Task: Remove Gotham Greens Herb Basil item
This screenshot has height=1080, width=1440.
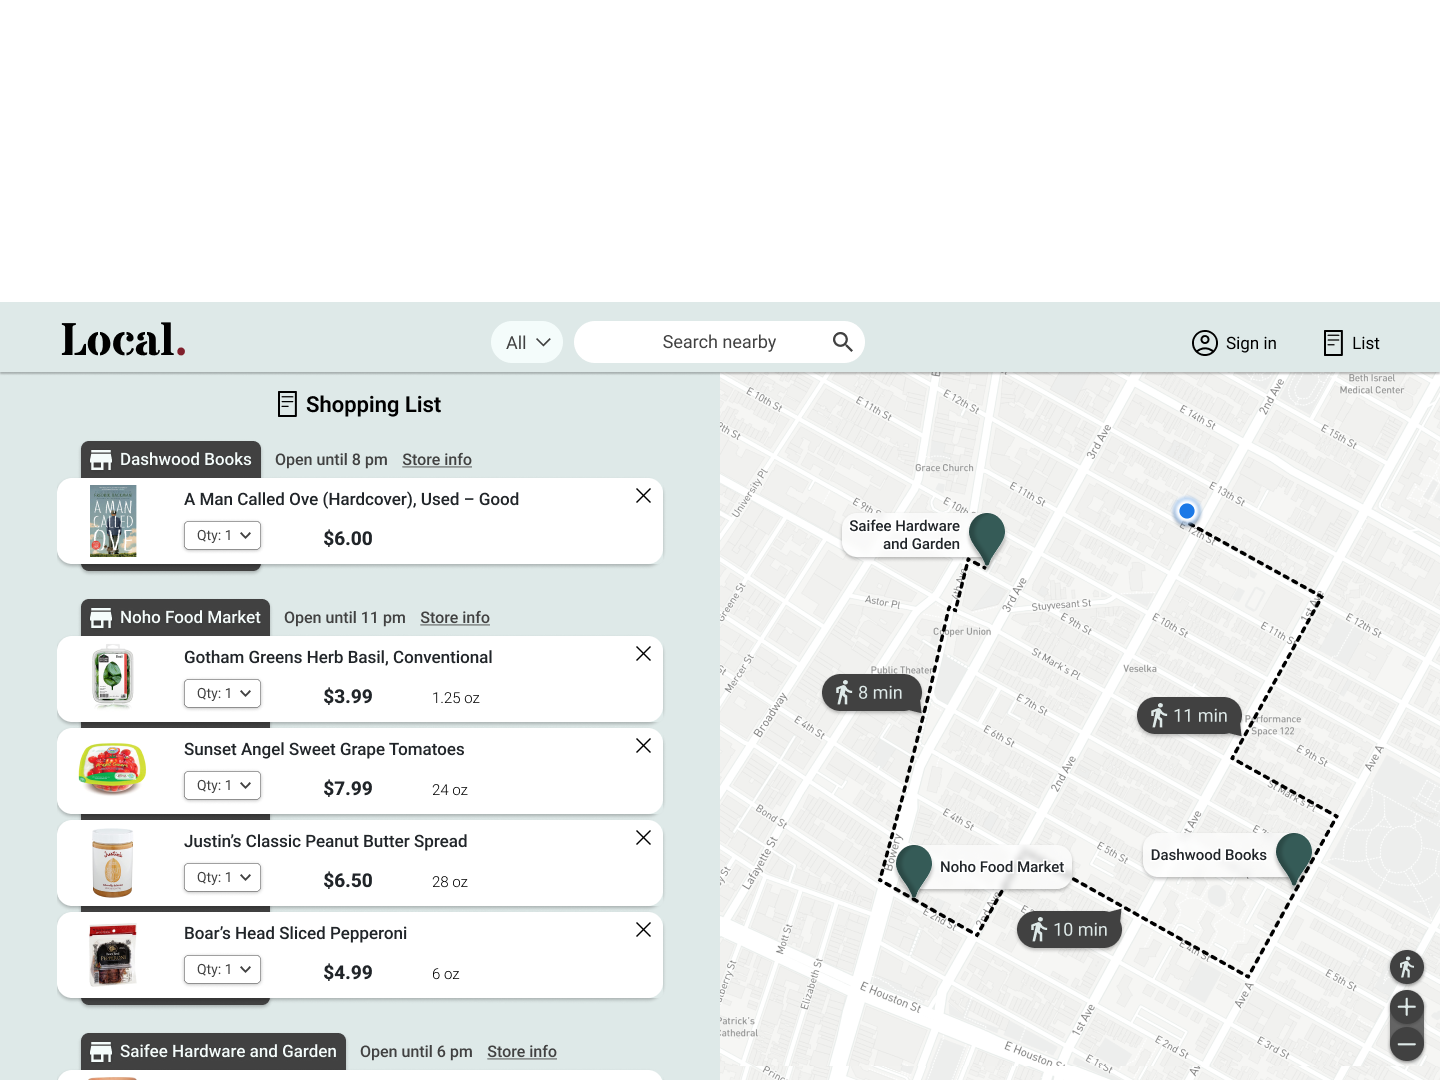Action: pos(643,654)
